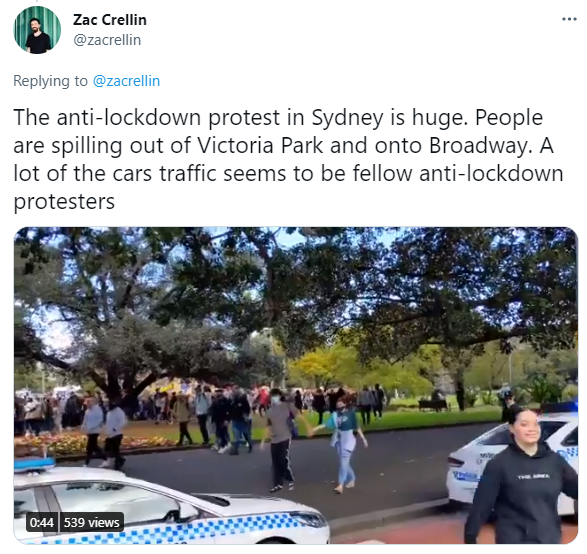Click the 'Replying to' label text
The image size is (587, 554).
coord(51,81)
